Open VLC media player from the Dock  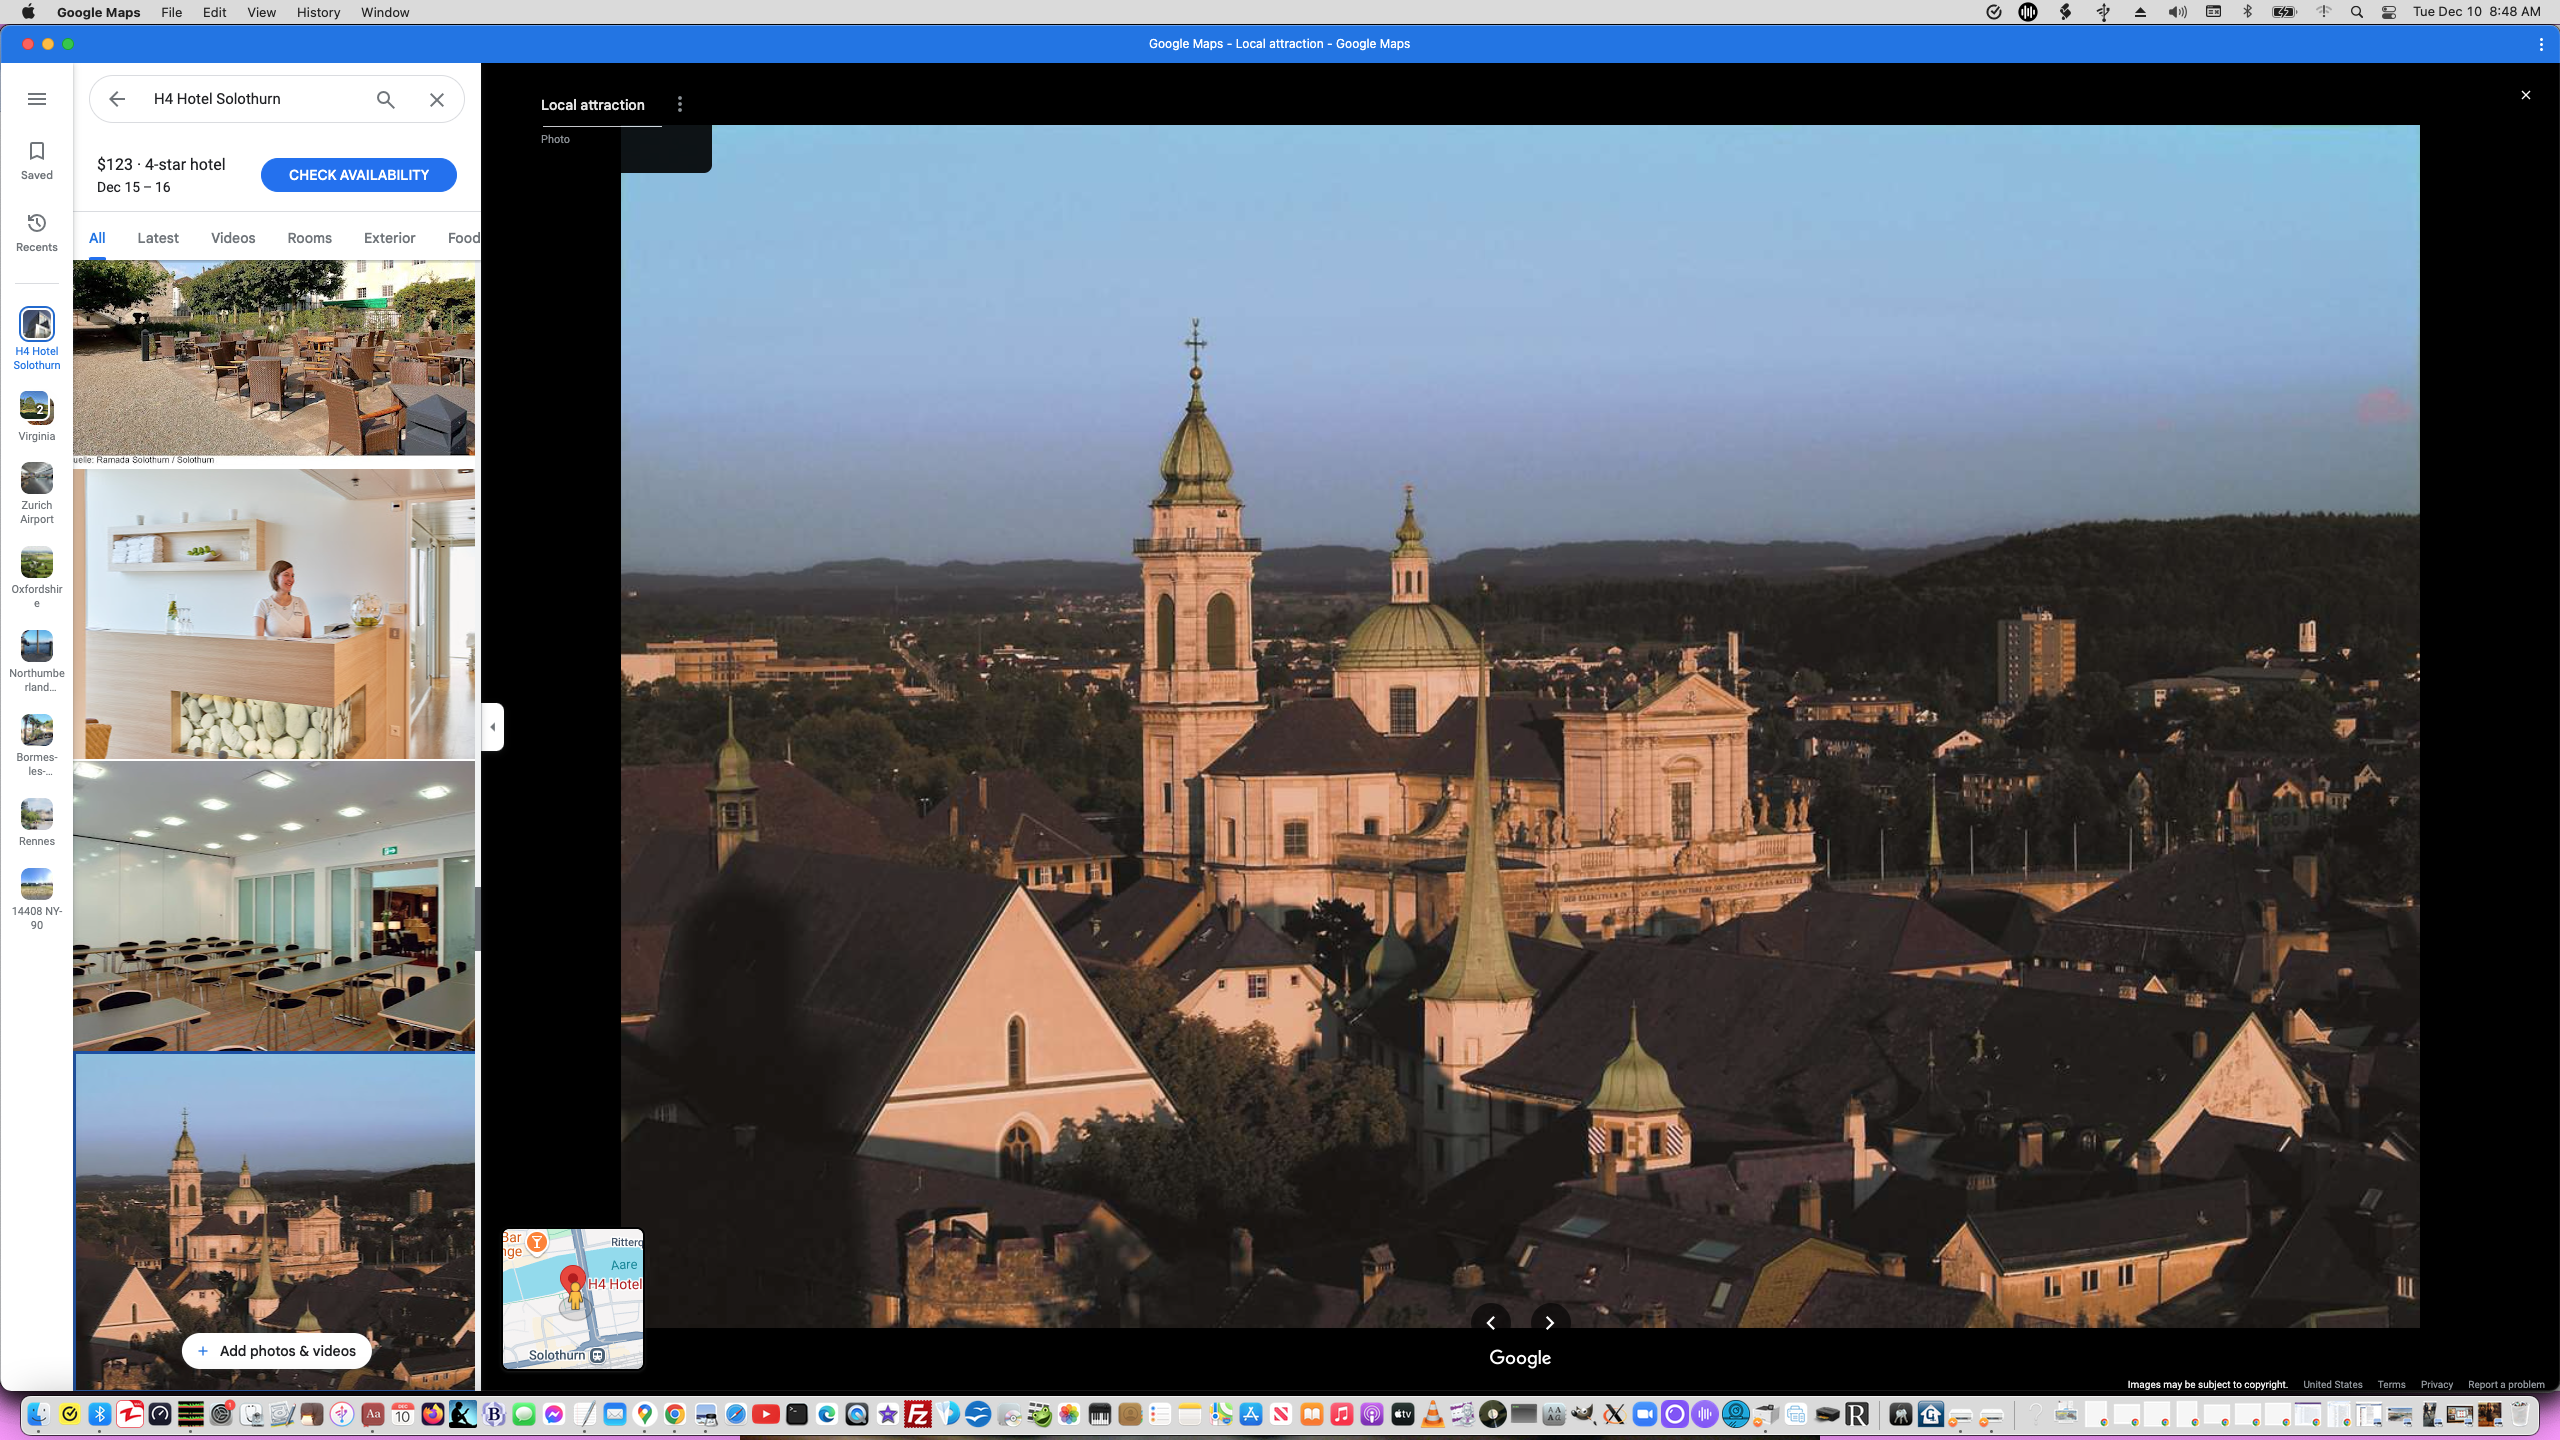(x=1432, y=1414)
